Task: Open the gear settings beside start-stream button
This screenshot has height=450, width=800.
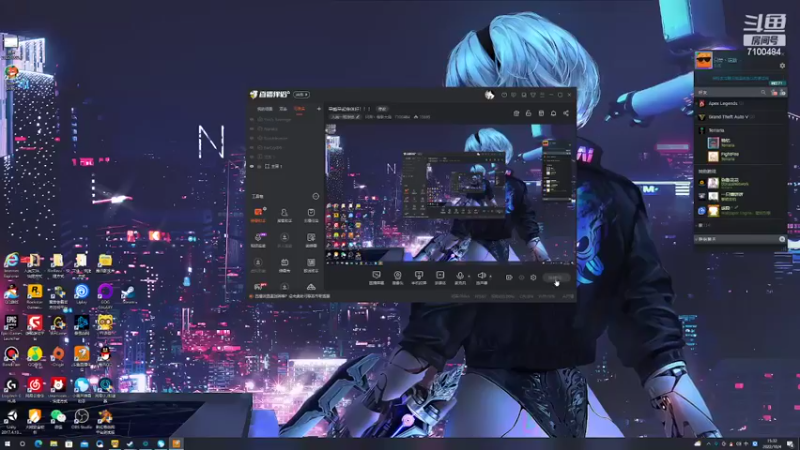Action: click(533, 278)
